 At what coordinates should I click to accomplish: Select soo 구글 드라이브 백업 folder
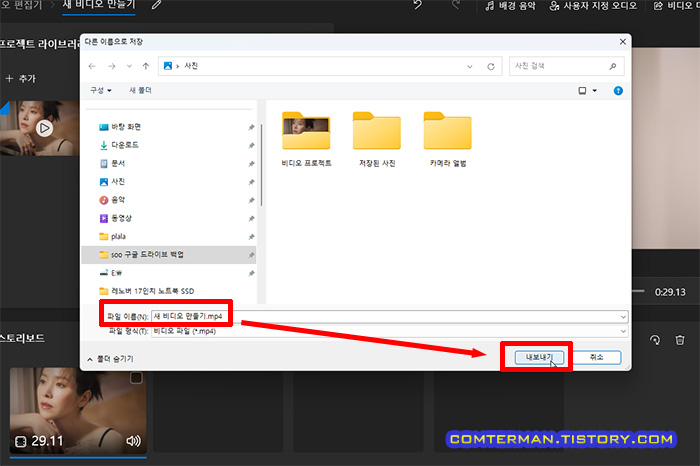tap(170, 254)
